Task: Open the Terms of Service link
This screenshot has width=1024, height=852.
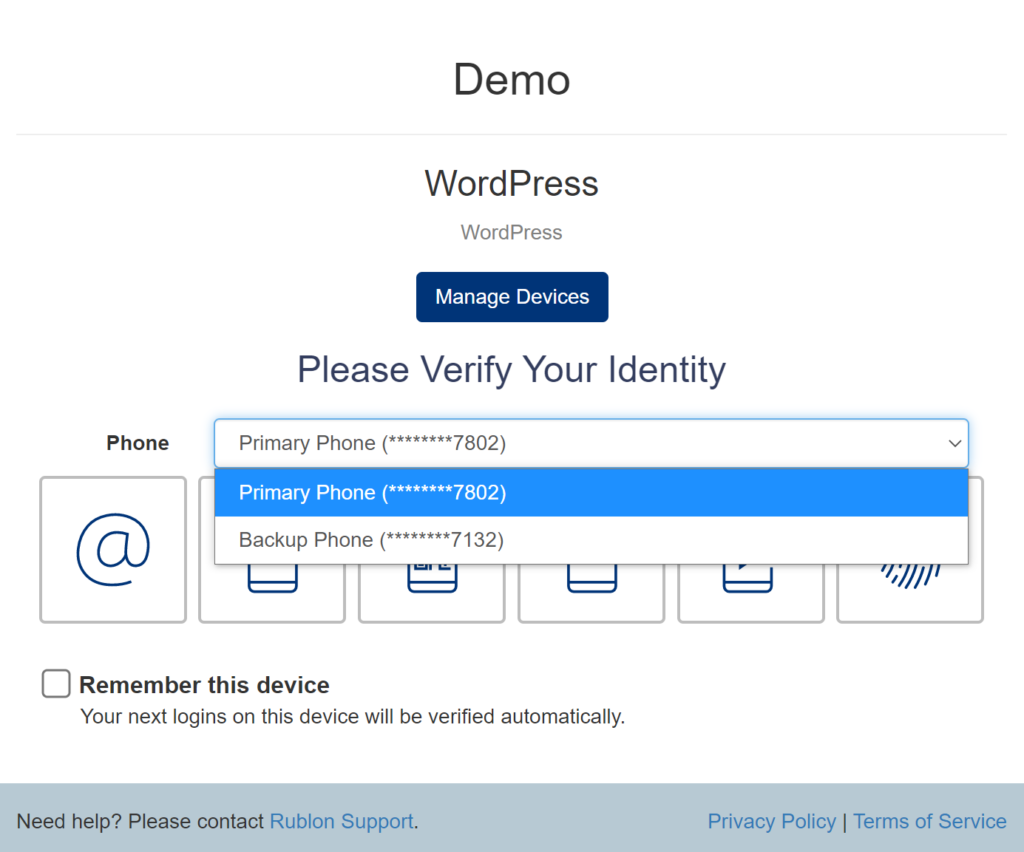Action: point(929,821)
